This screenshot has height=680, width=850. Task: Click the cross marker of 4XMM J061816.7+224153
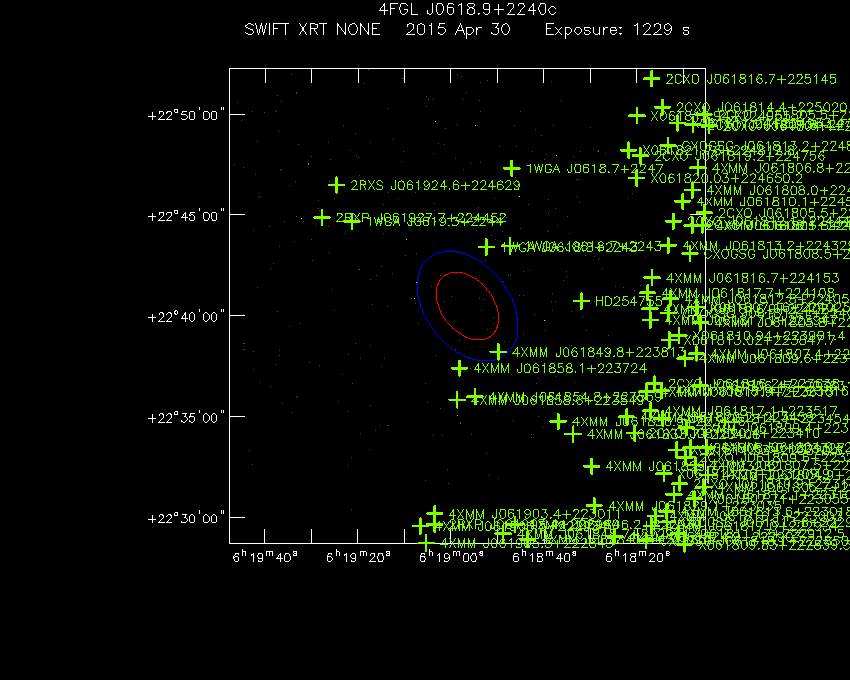[x=652, y=278]
